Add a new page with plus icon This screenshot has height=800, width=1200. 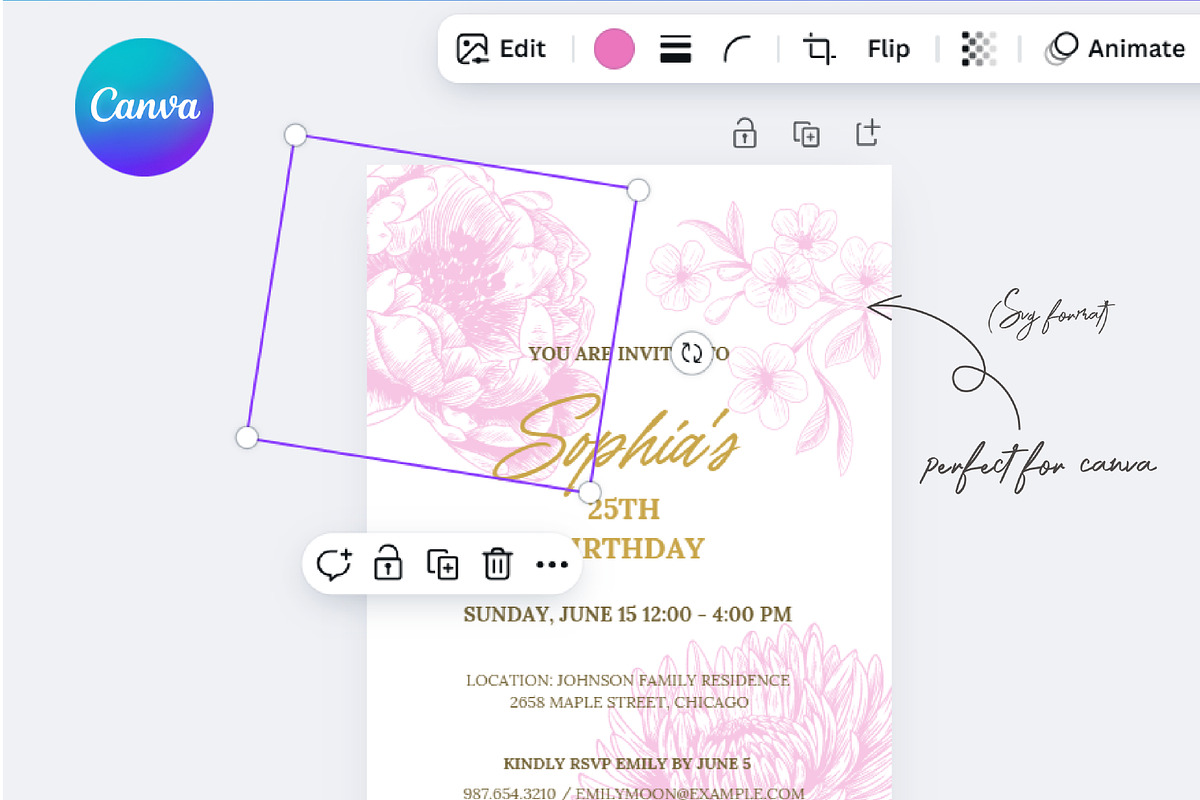click(868, 132)
